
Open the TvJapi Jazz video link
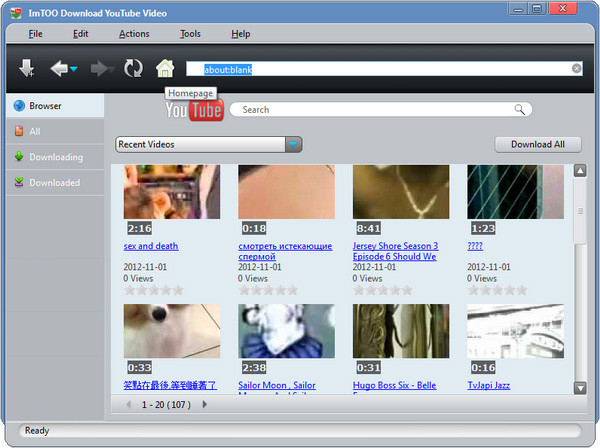[x=488, y=385]
